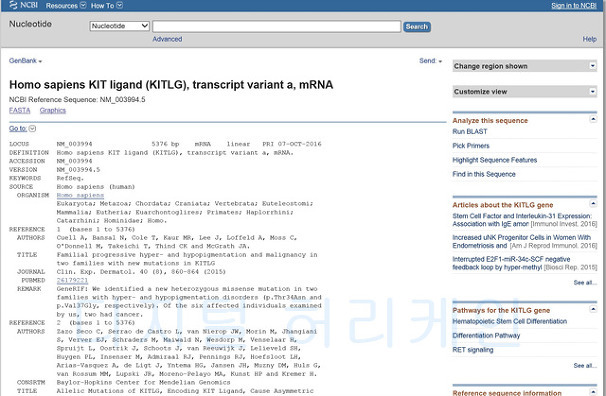This screenshot has height=396, width=606.
Task: Open Differentiation Pathway link
Action: pyautogui.click(x=486, y=336)
